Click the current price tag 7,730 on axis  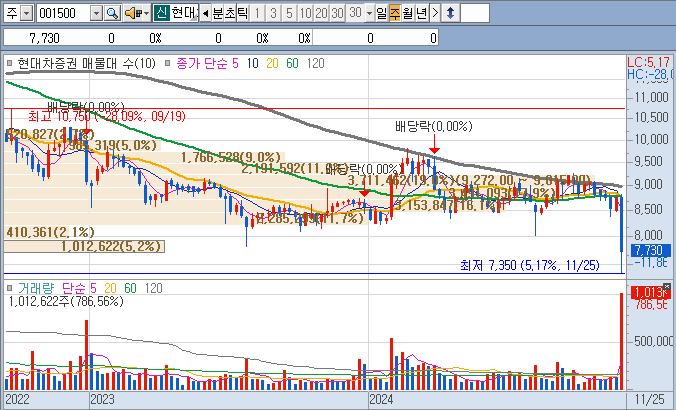(x=651, y=250)
